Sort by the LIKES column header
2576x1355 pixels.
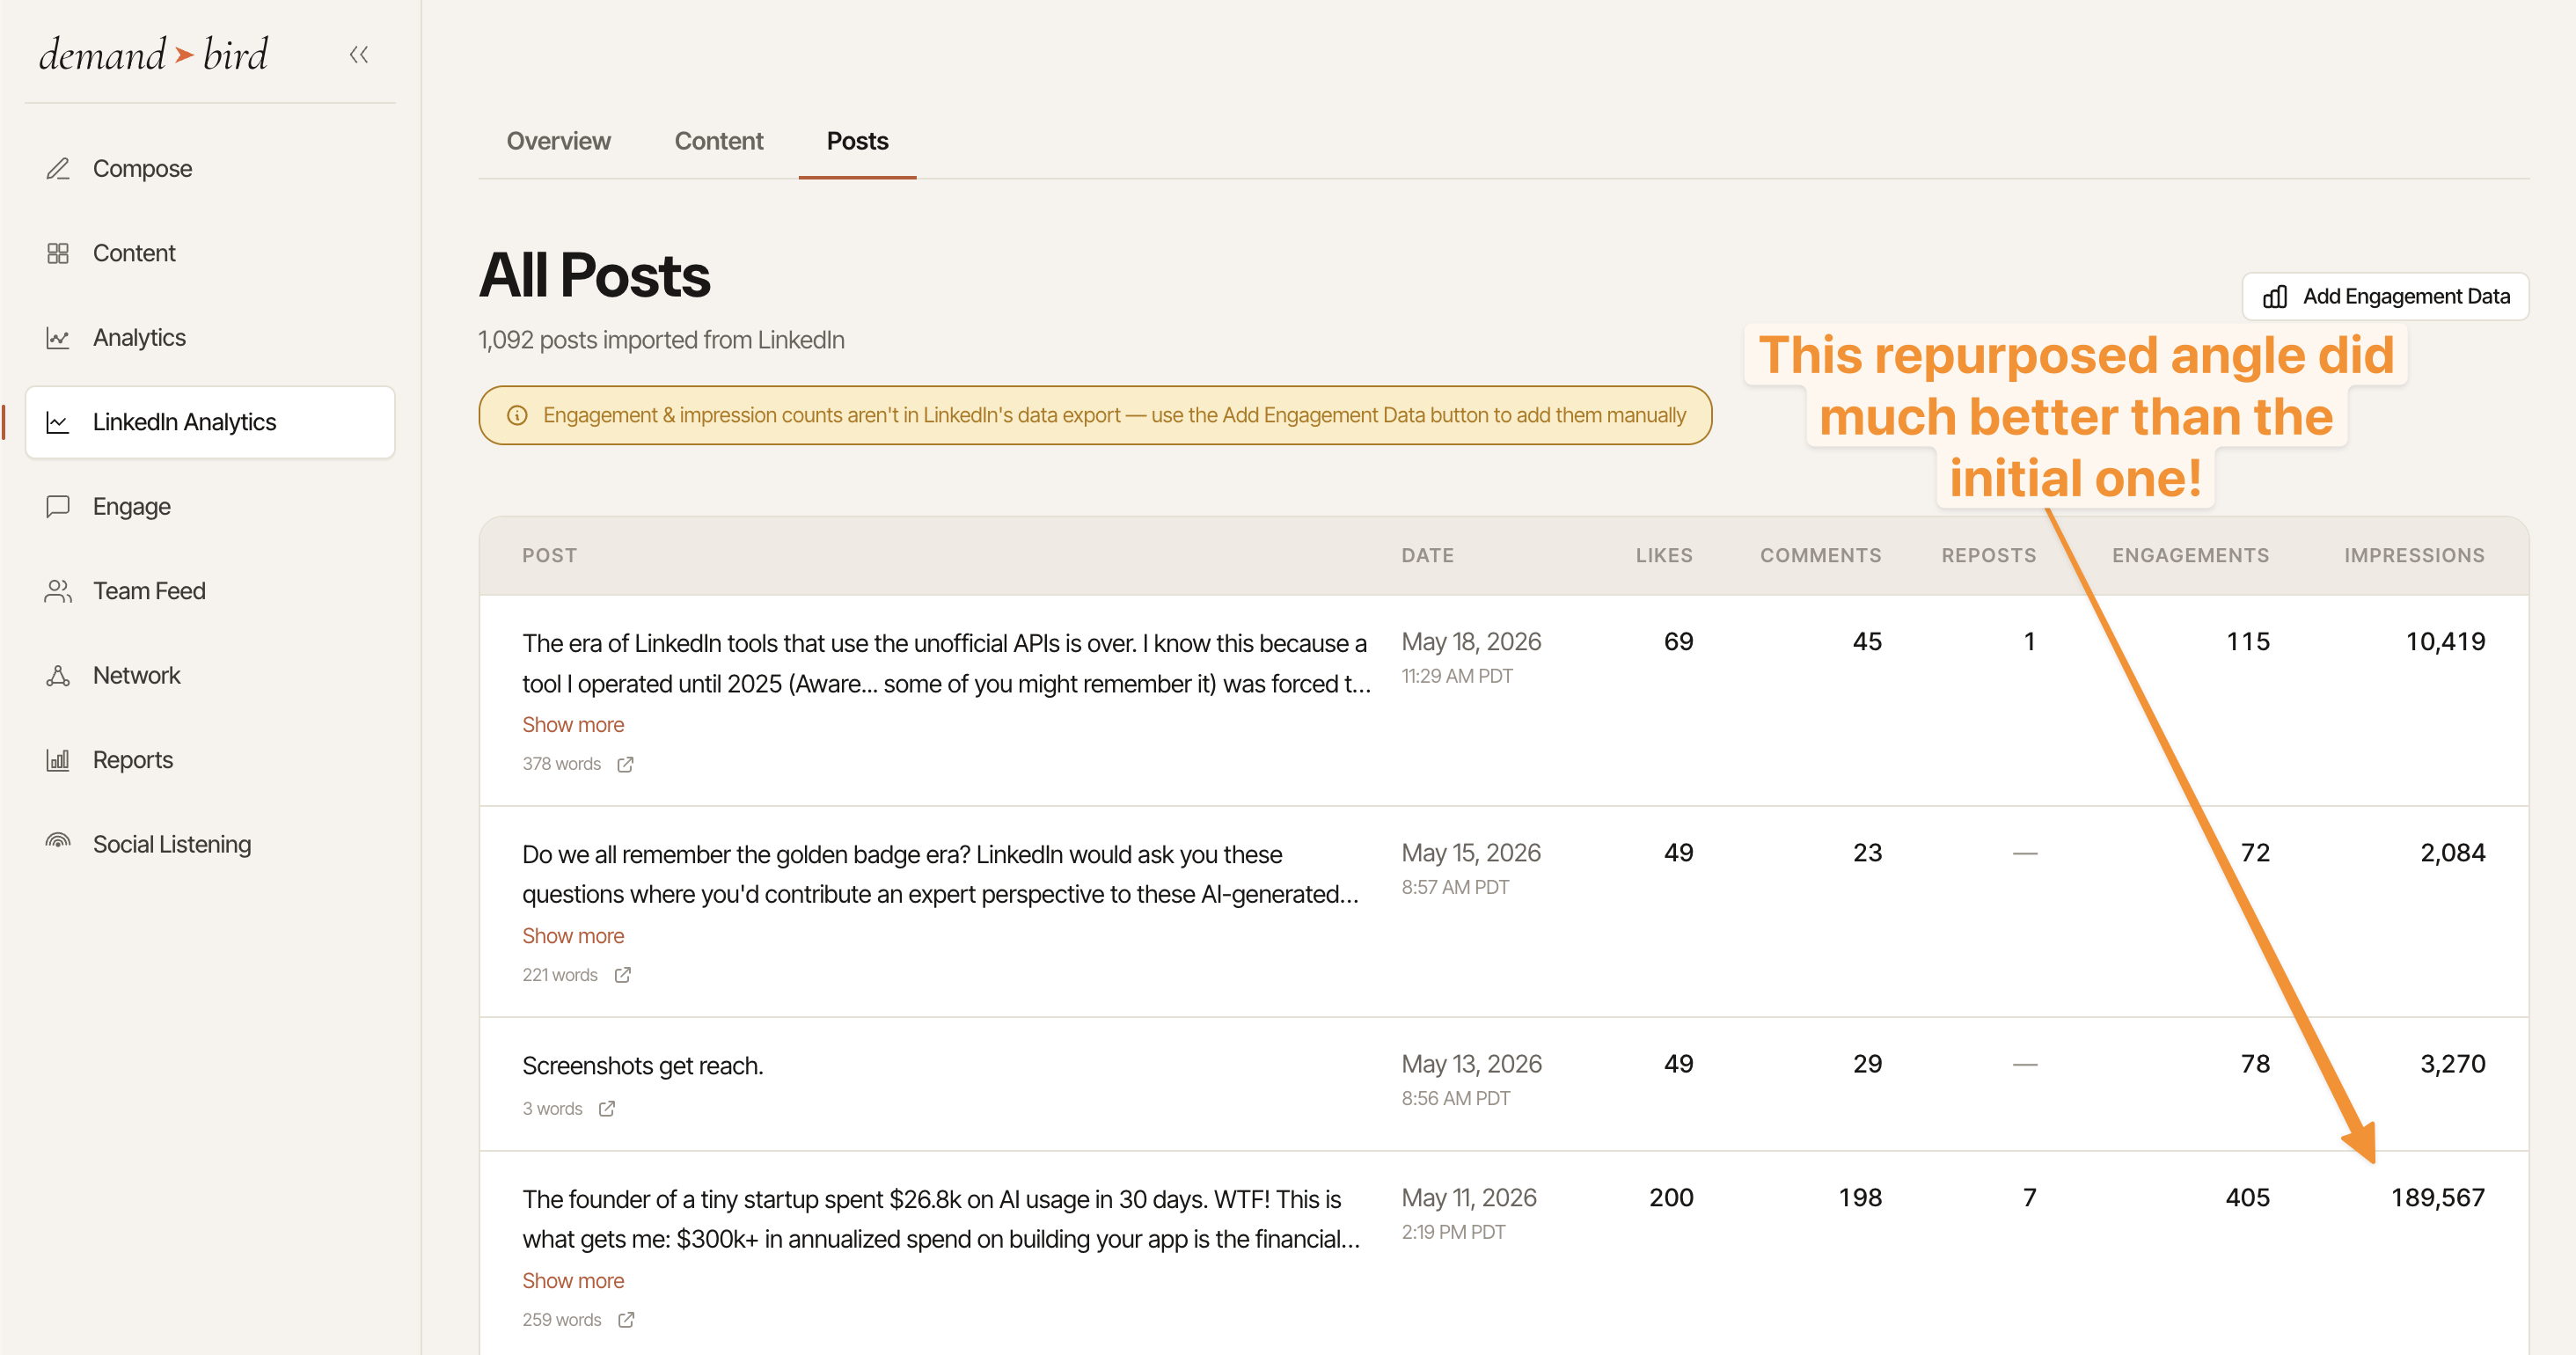pos(1664,555)
